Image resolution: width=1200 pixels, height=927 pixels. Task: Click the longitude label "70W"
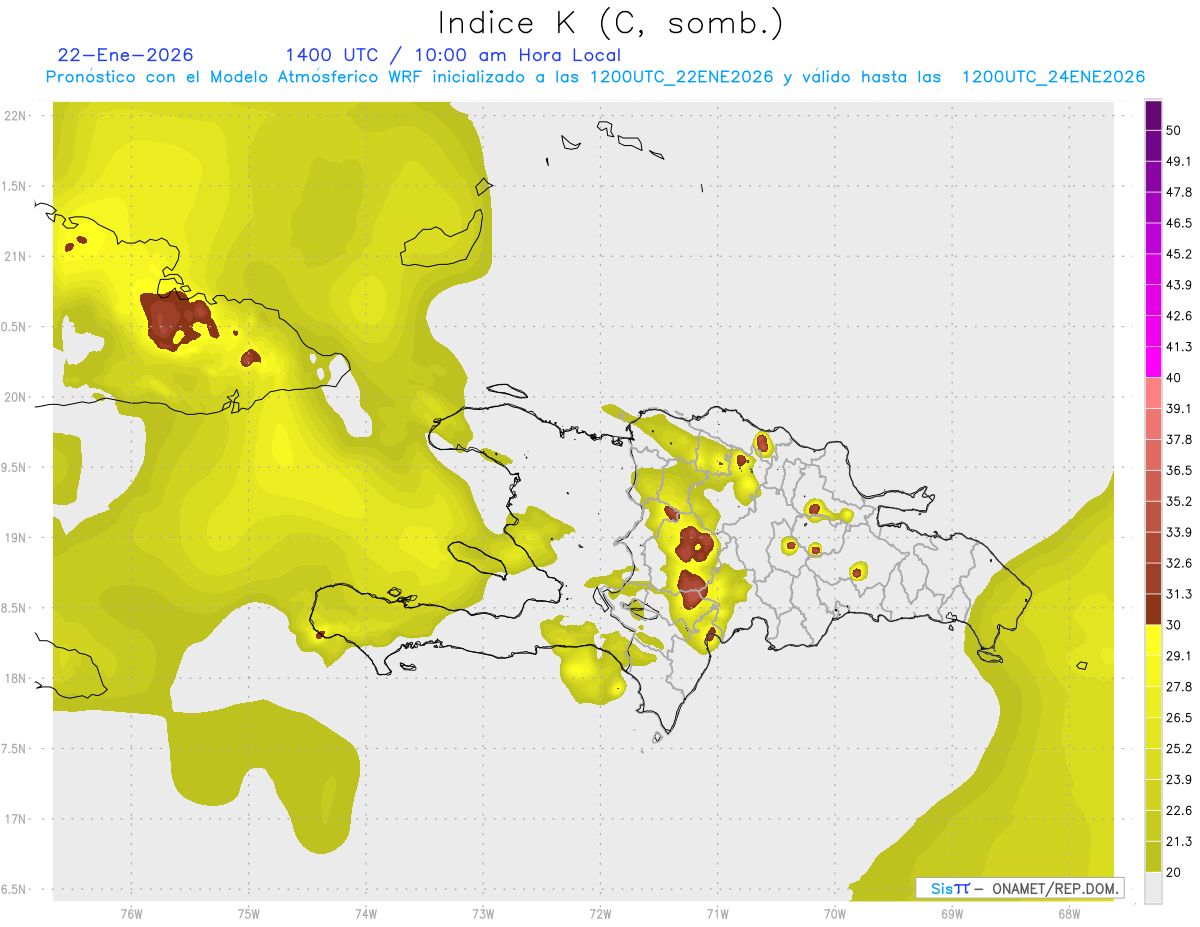coord(835,914)
